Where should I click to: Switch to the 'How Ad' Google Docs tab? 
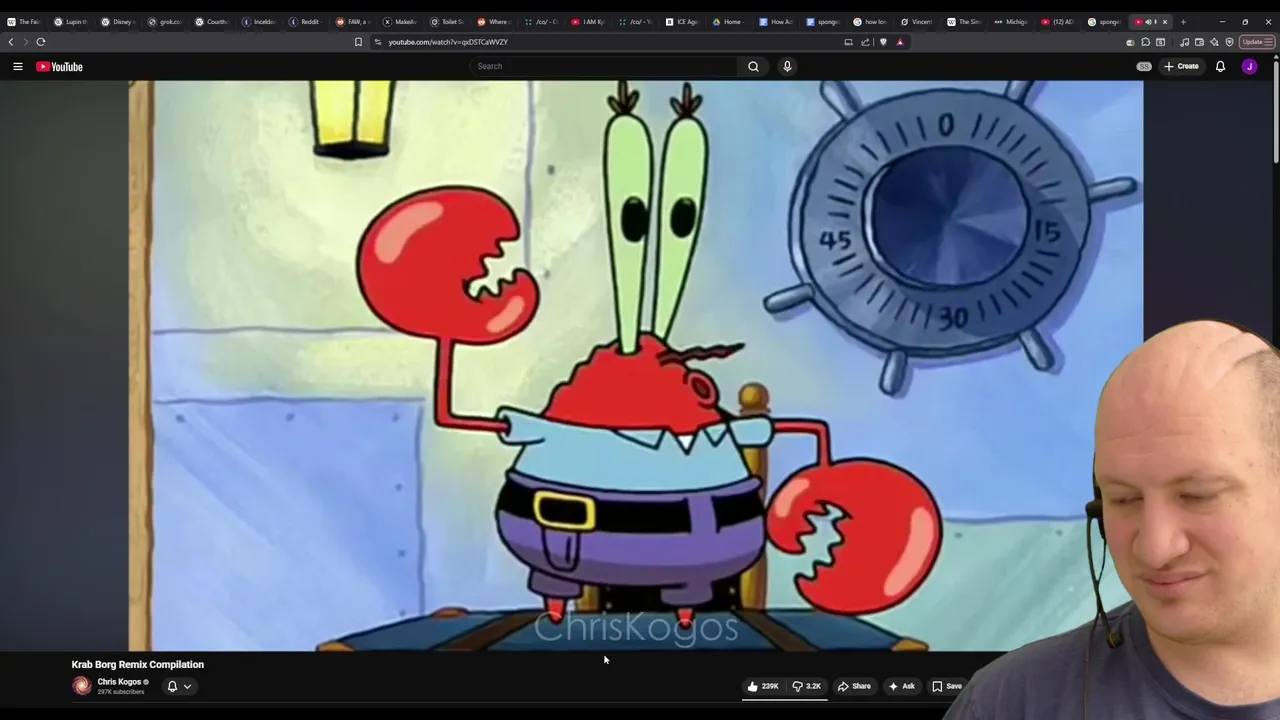pyautogui.click(x=776, y=22)
